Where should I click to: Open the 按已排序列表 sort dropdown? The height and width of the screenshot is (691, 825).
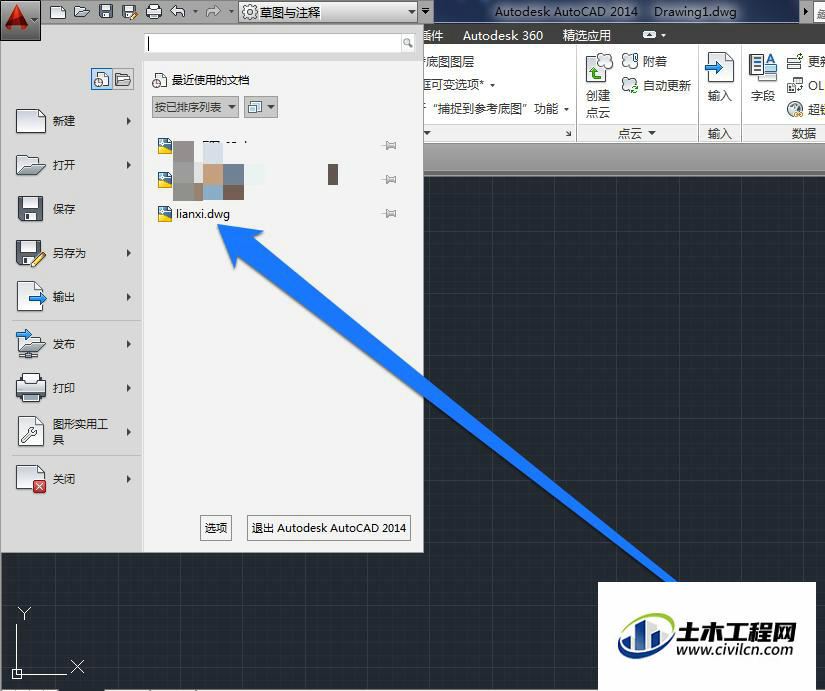coord(195,107)
